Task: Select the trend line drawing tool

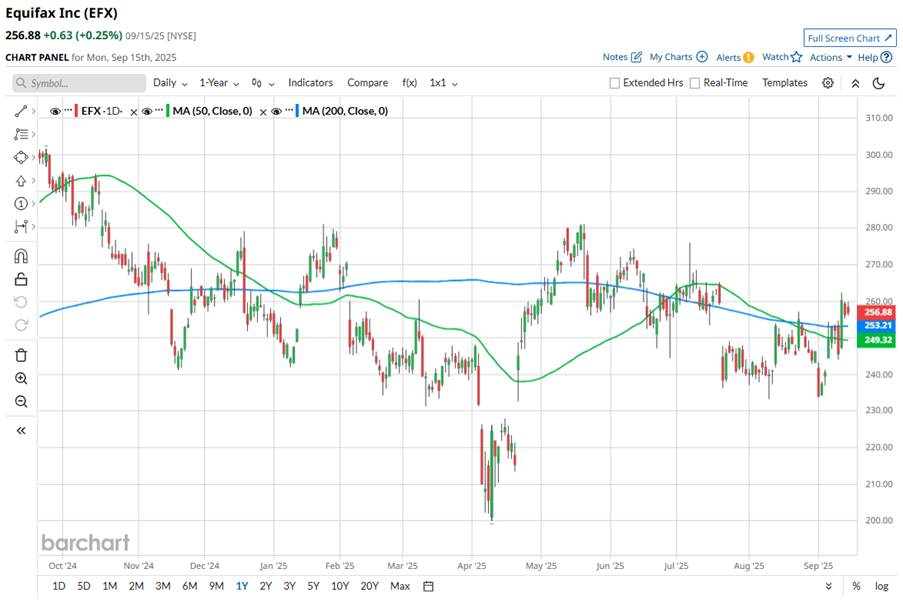Action: coord(21,111)
